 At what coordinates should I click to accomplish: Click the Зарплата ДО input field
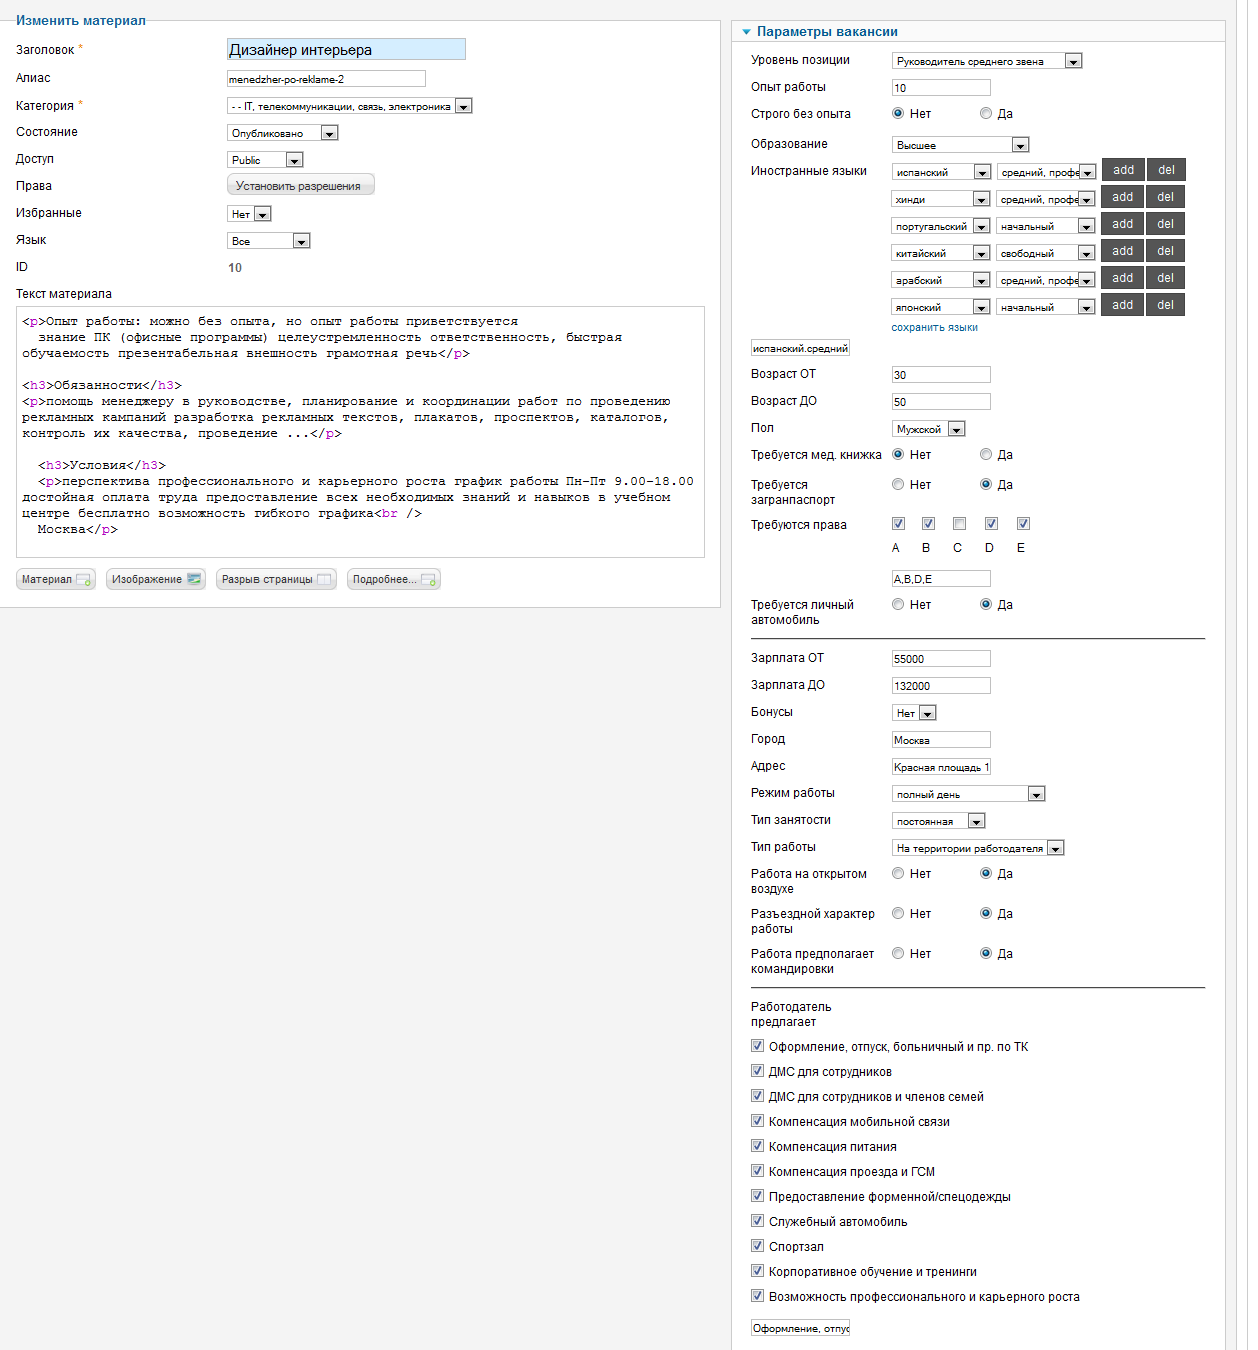[x=941, y=686]
